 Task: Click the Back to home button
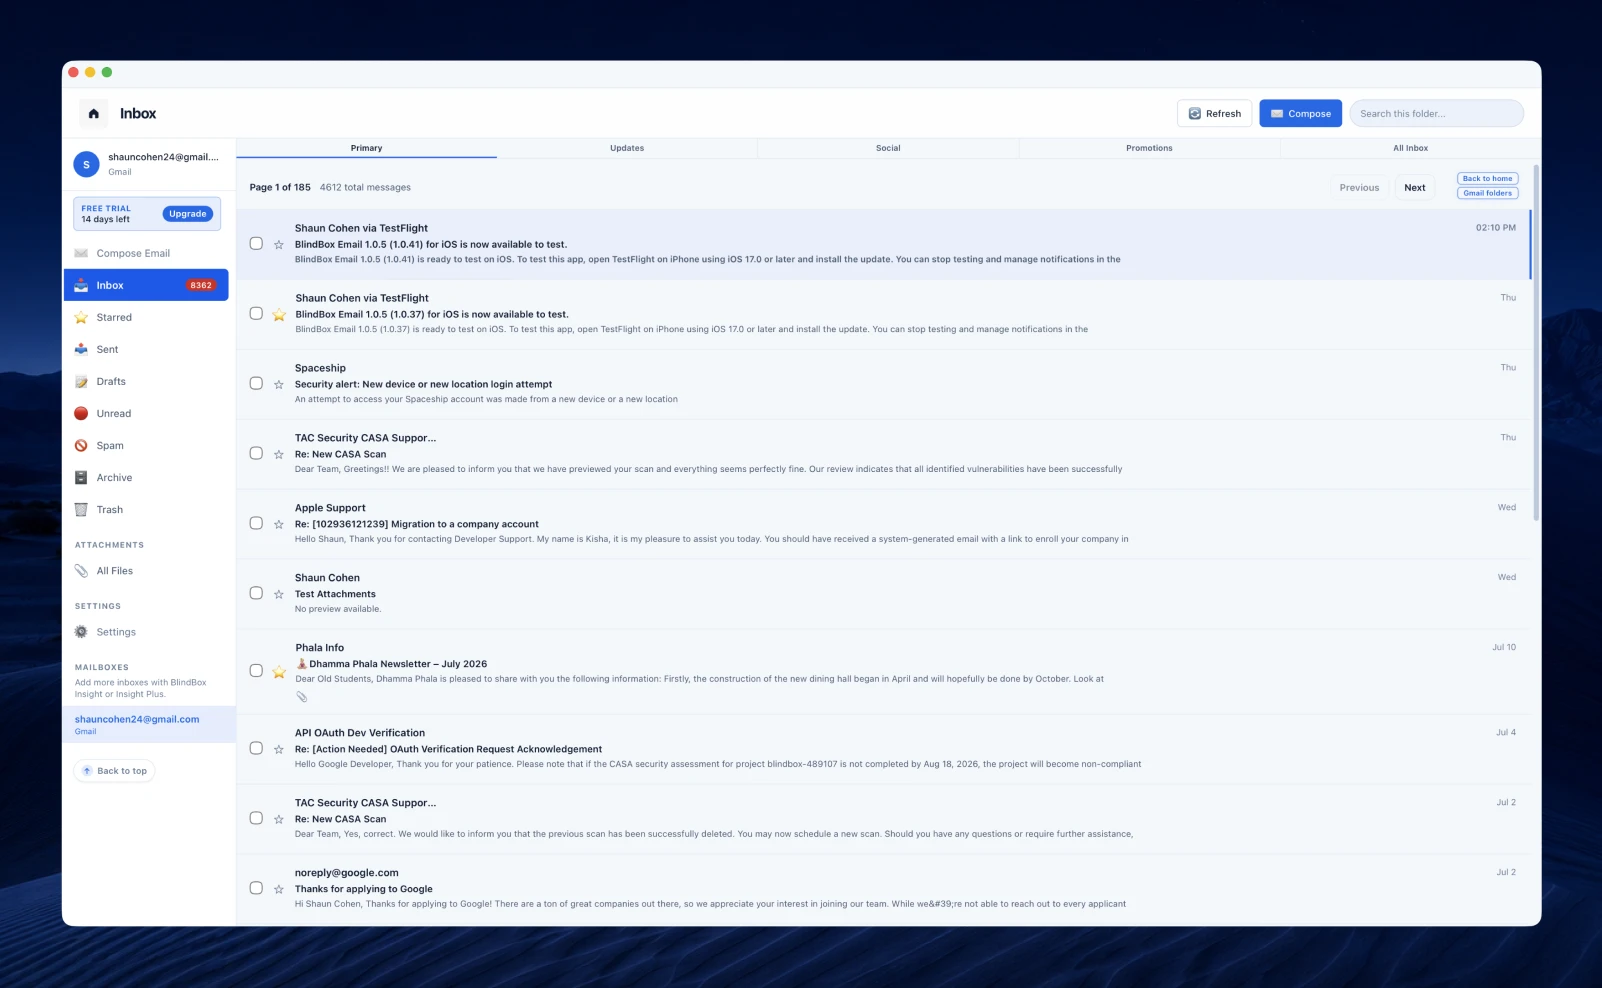[1487, 179]
